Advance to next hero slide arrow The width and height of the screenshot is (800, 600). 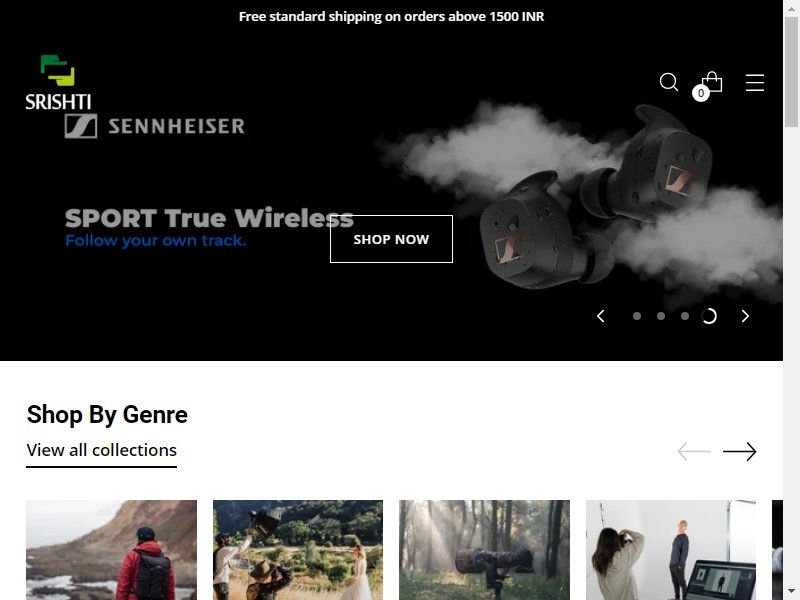(745, 316)
